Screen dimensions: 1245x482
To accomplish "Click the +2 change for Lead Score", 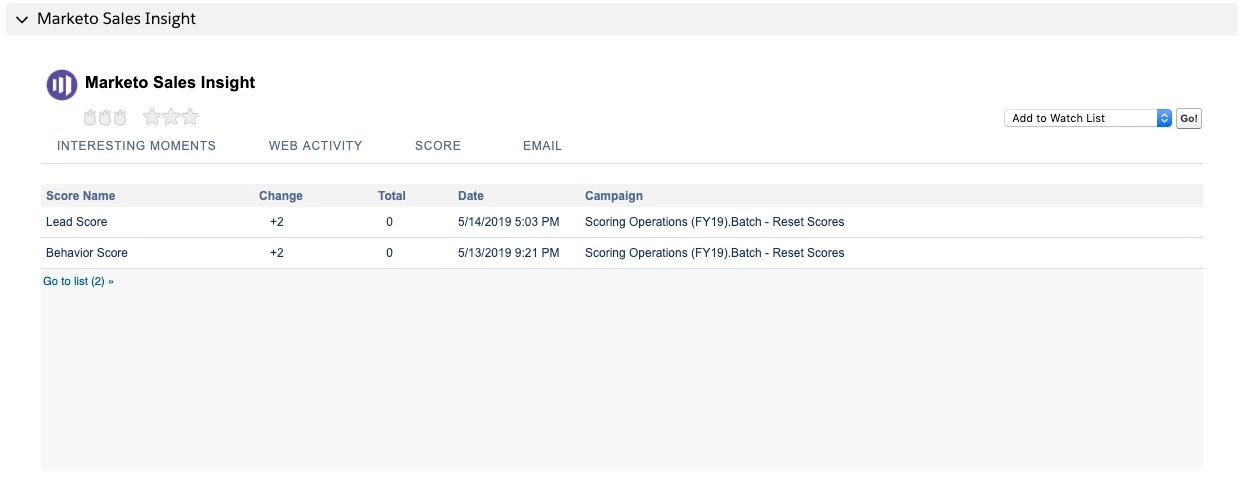I will coord(277,222).
